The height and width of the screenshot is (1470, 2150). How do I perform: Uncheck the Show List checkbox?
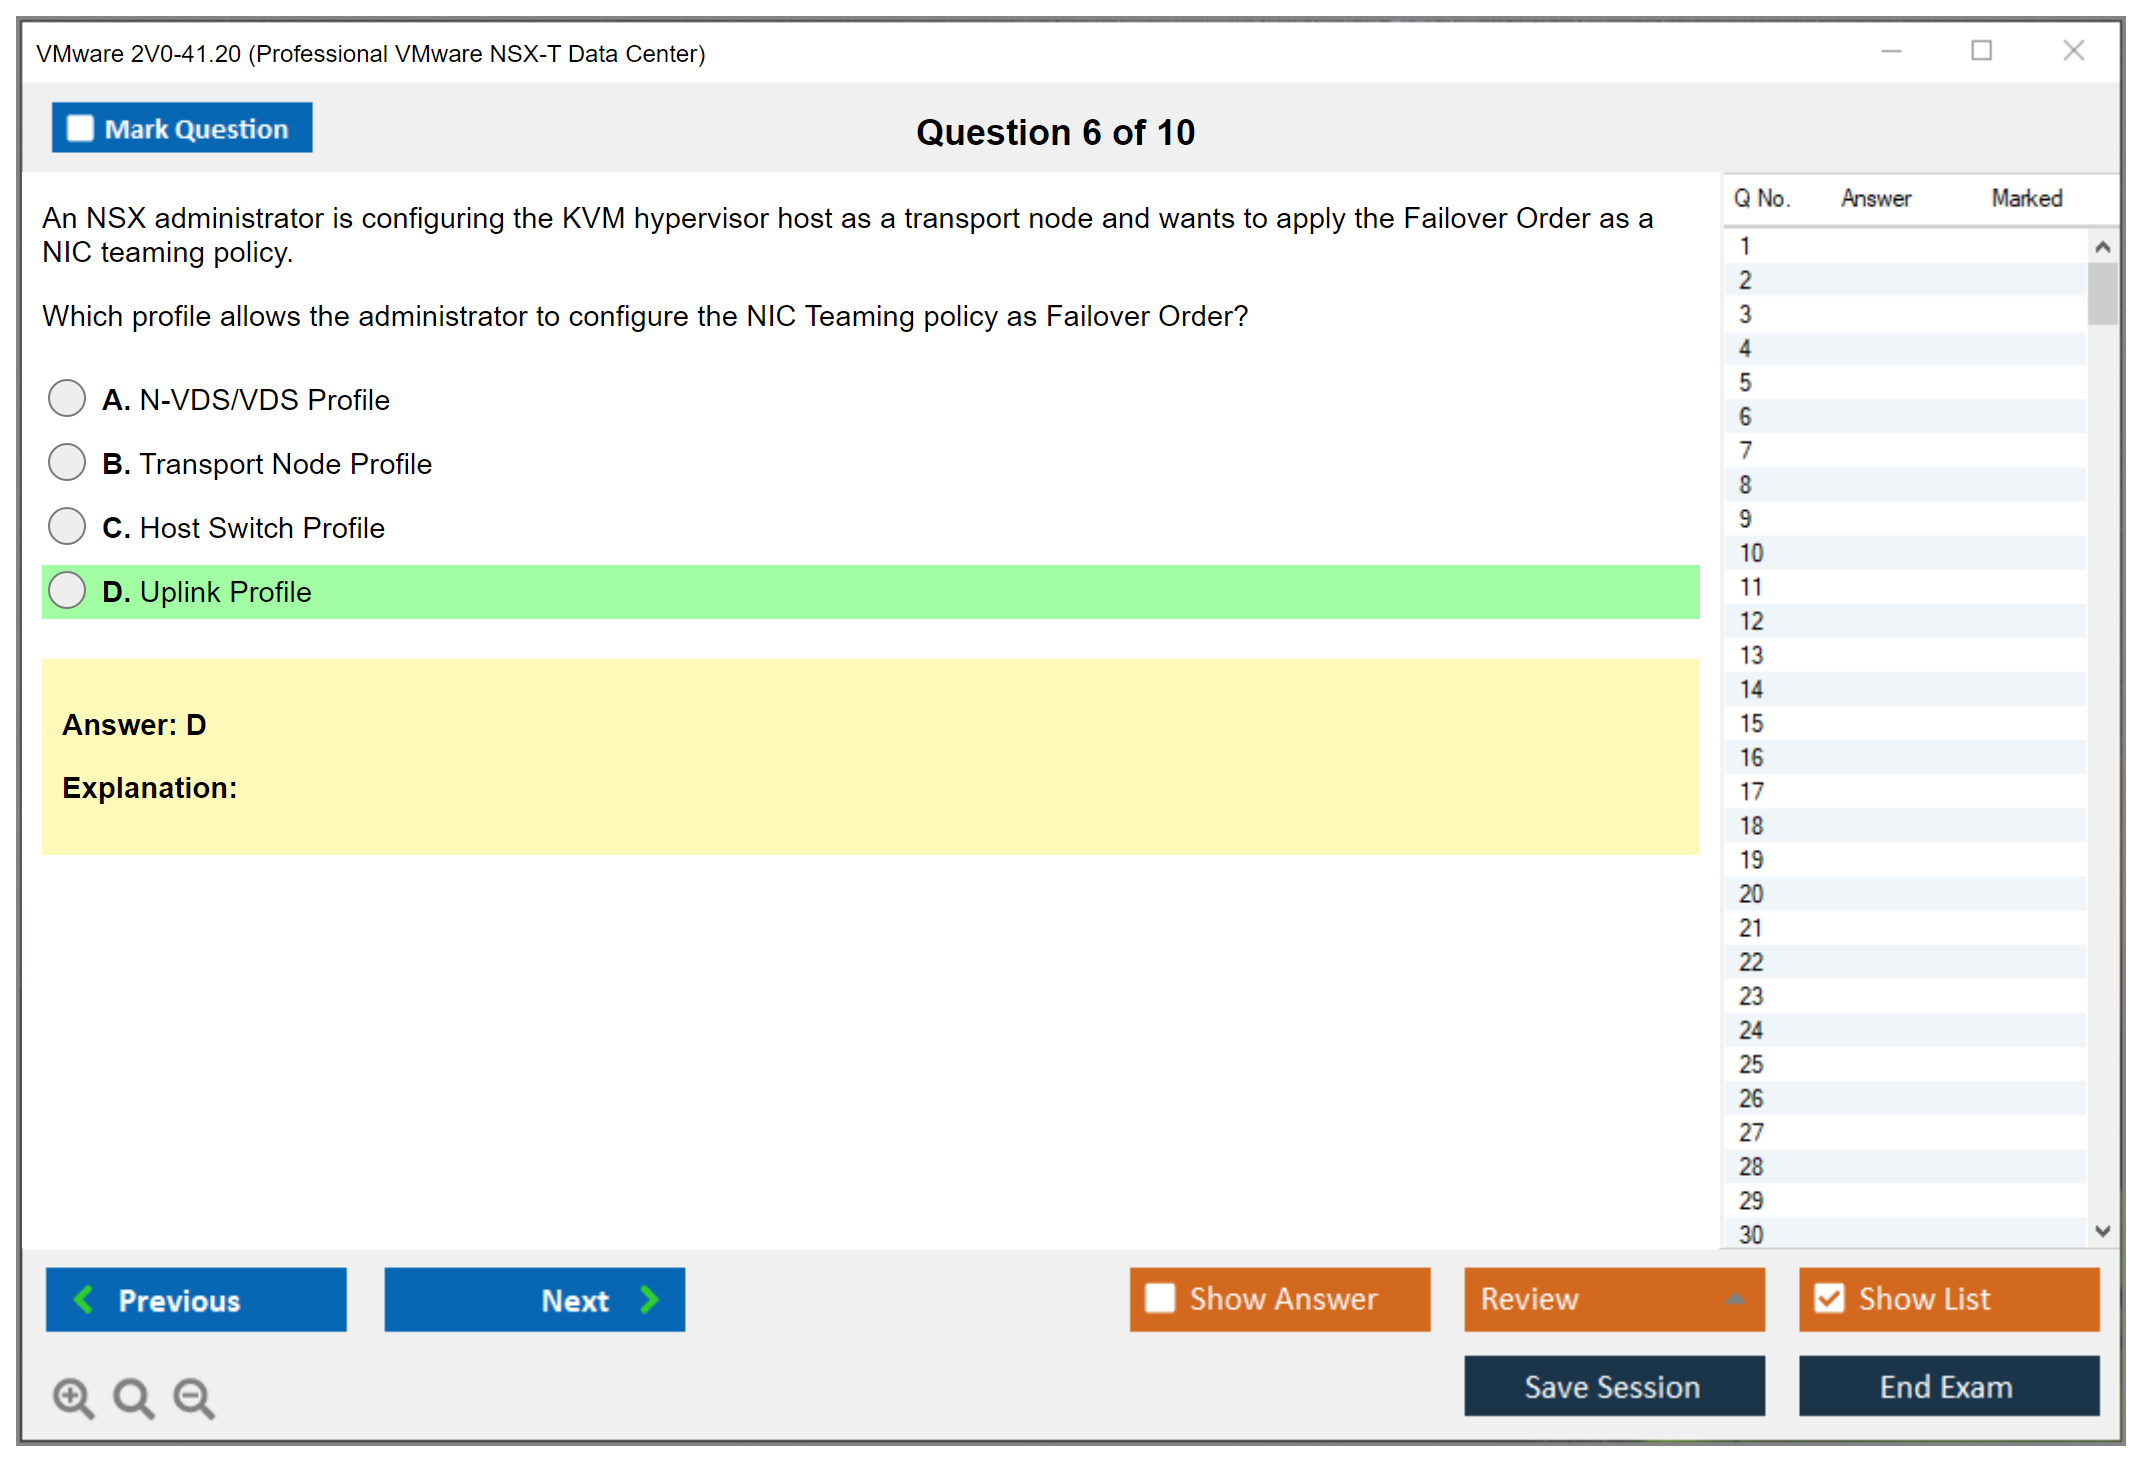point(1829,1298)
